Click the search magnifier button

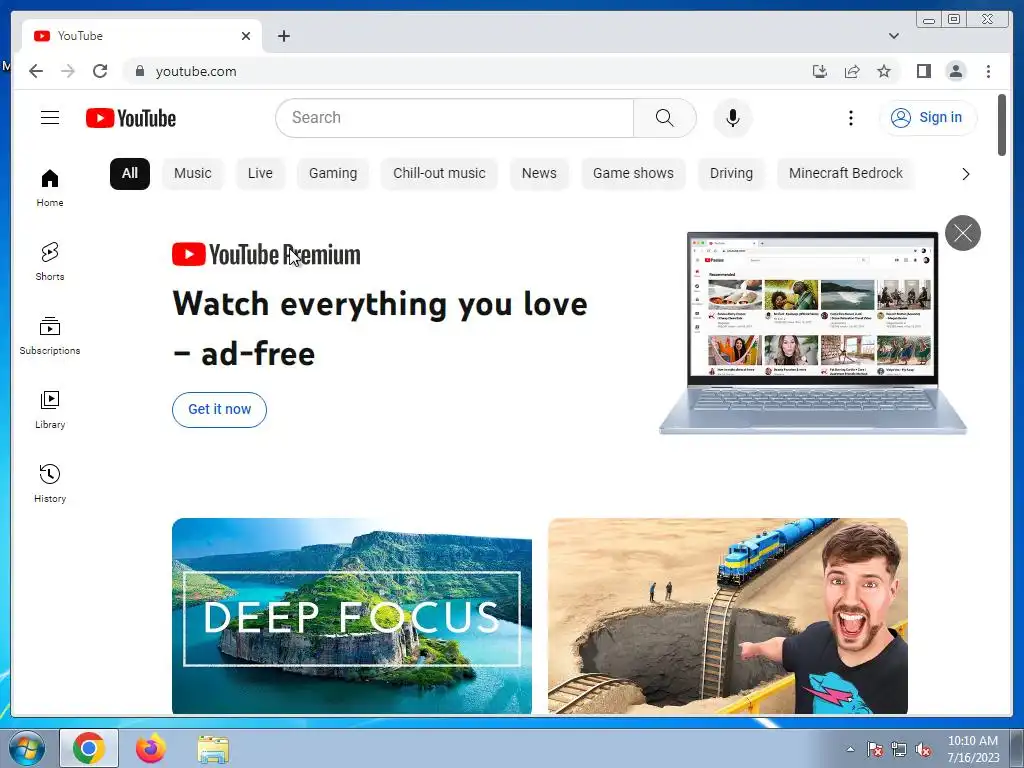click(x=664, y=118)
